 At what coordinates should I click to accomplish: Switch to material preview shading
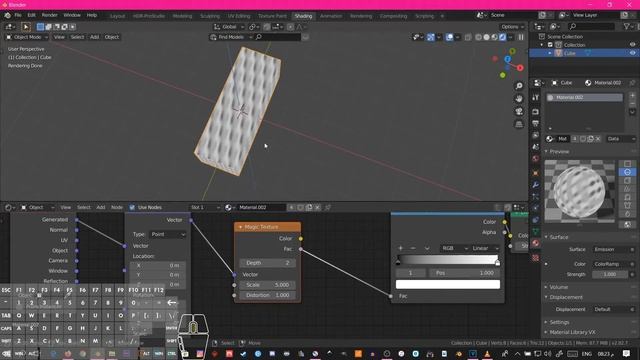click(x=494, y=37)
